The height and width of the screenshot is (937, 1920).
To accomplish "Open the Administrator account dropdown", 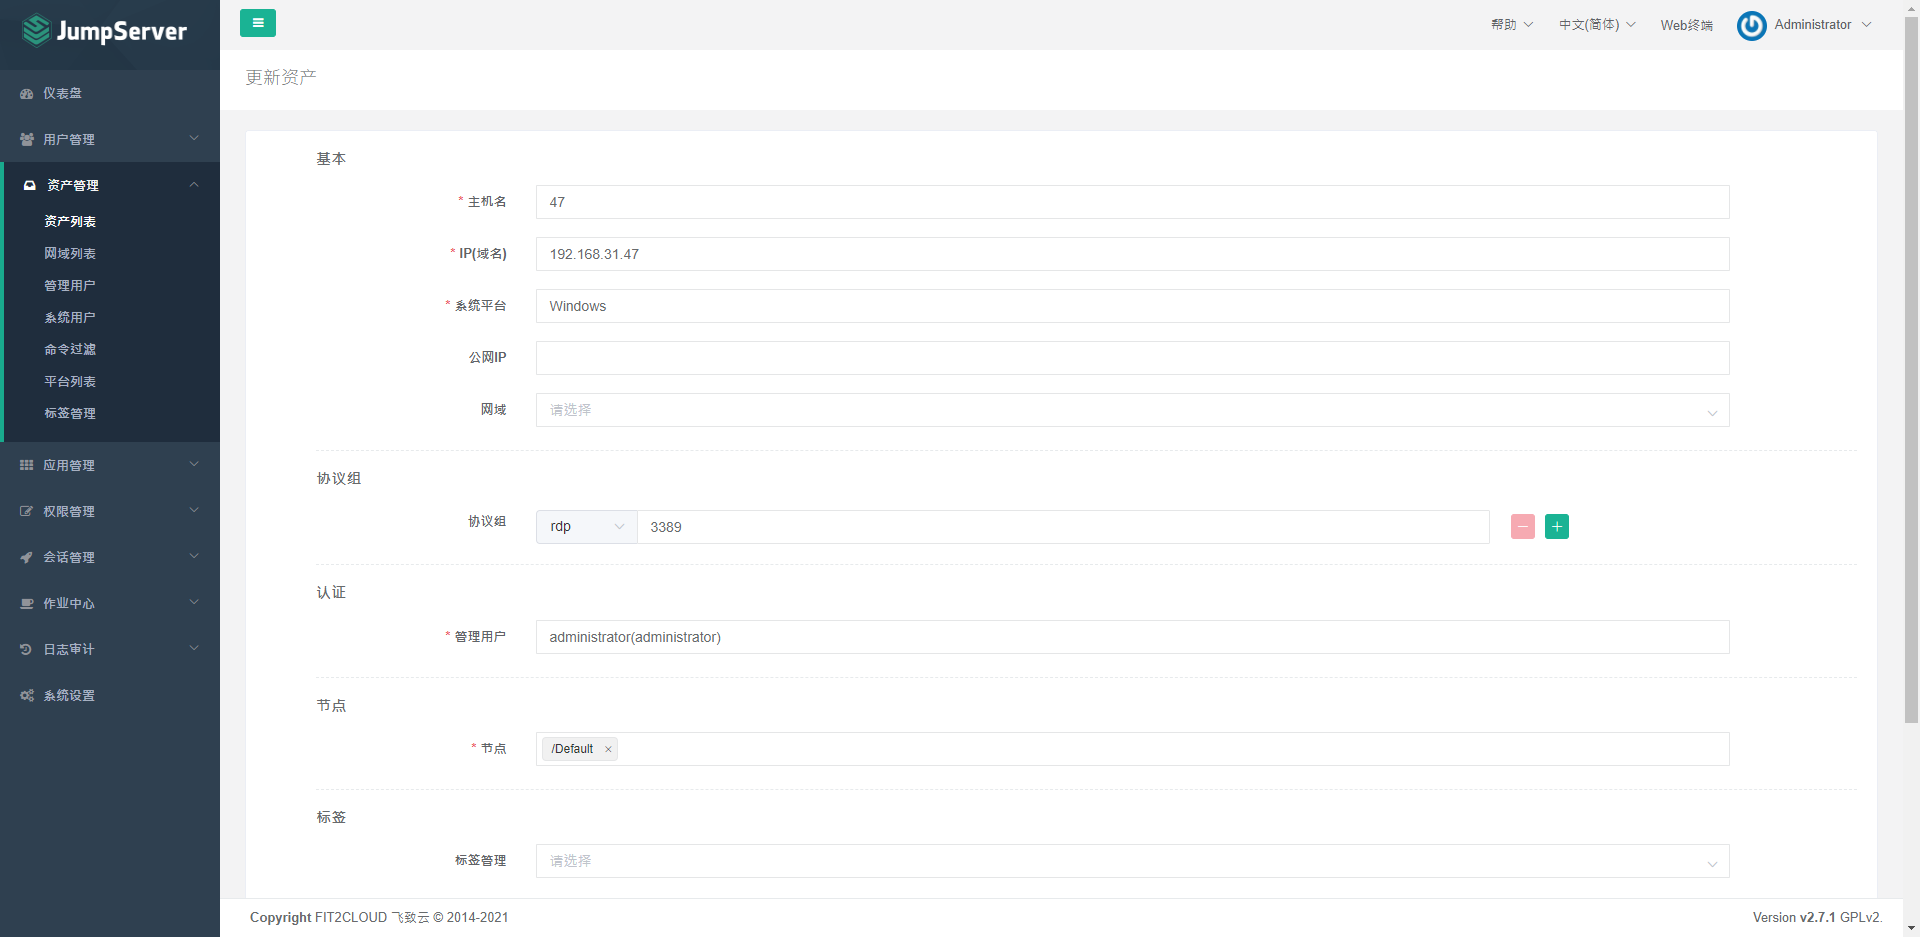I will (1822, 25).
